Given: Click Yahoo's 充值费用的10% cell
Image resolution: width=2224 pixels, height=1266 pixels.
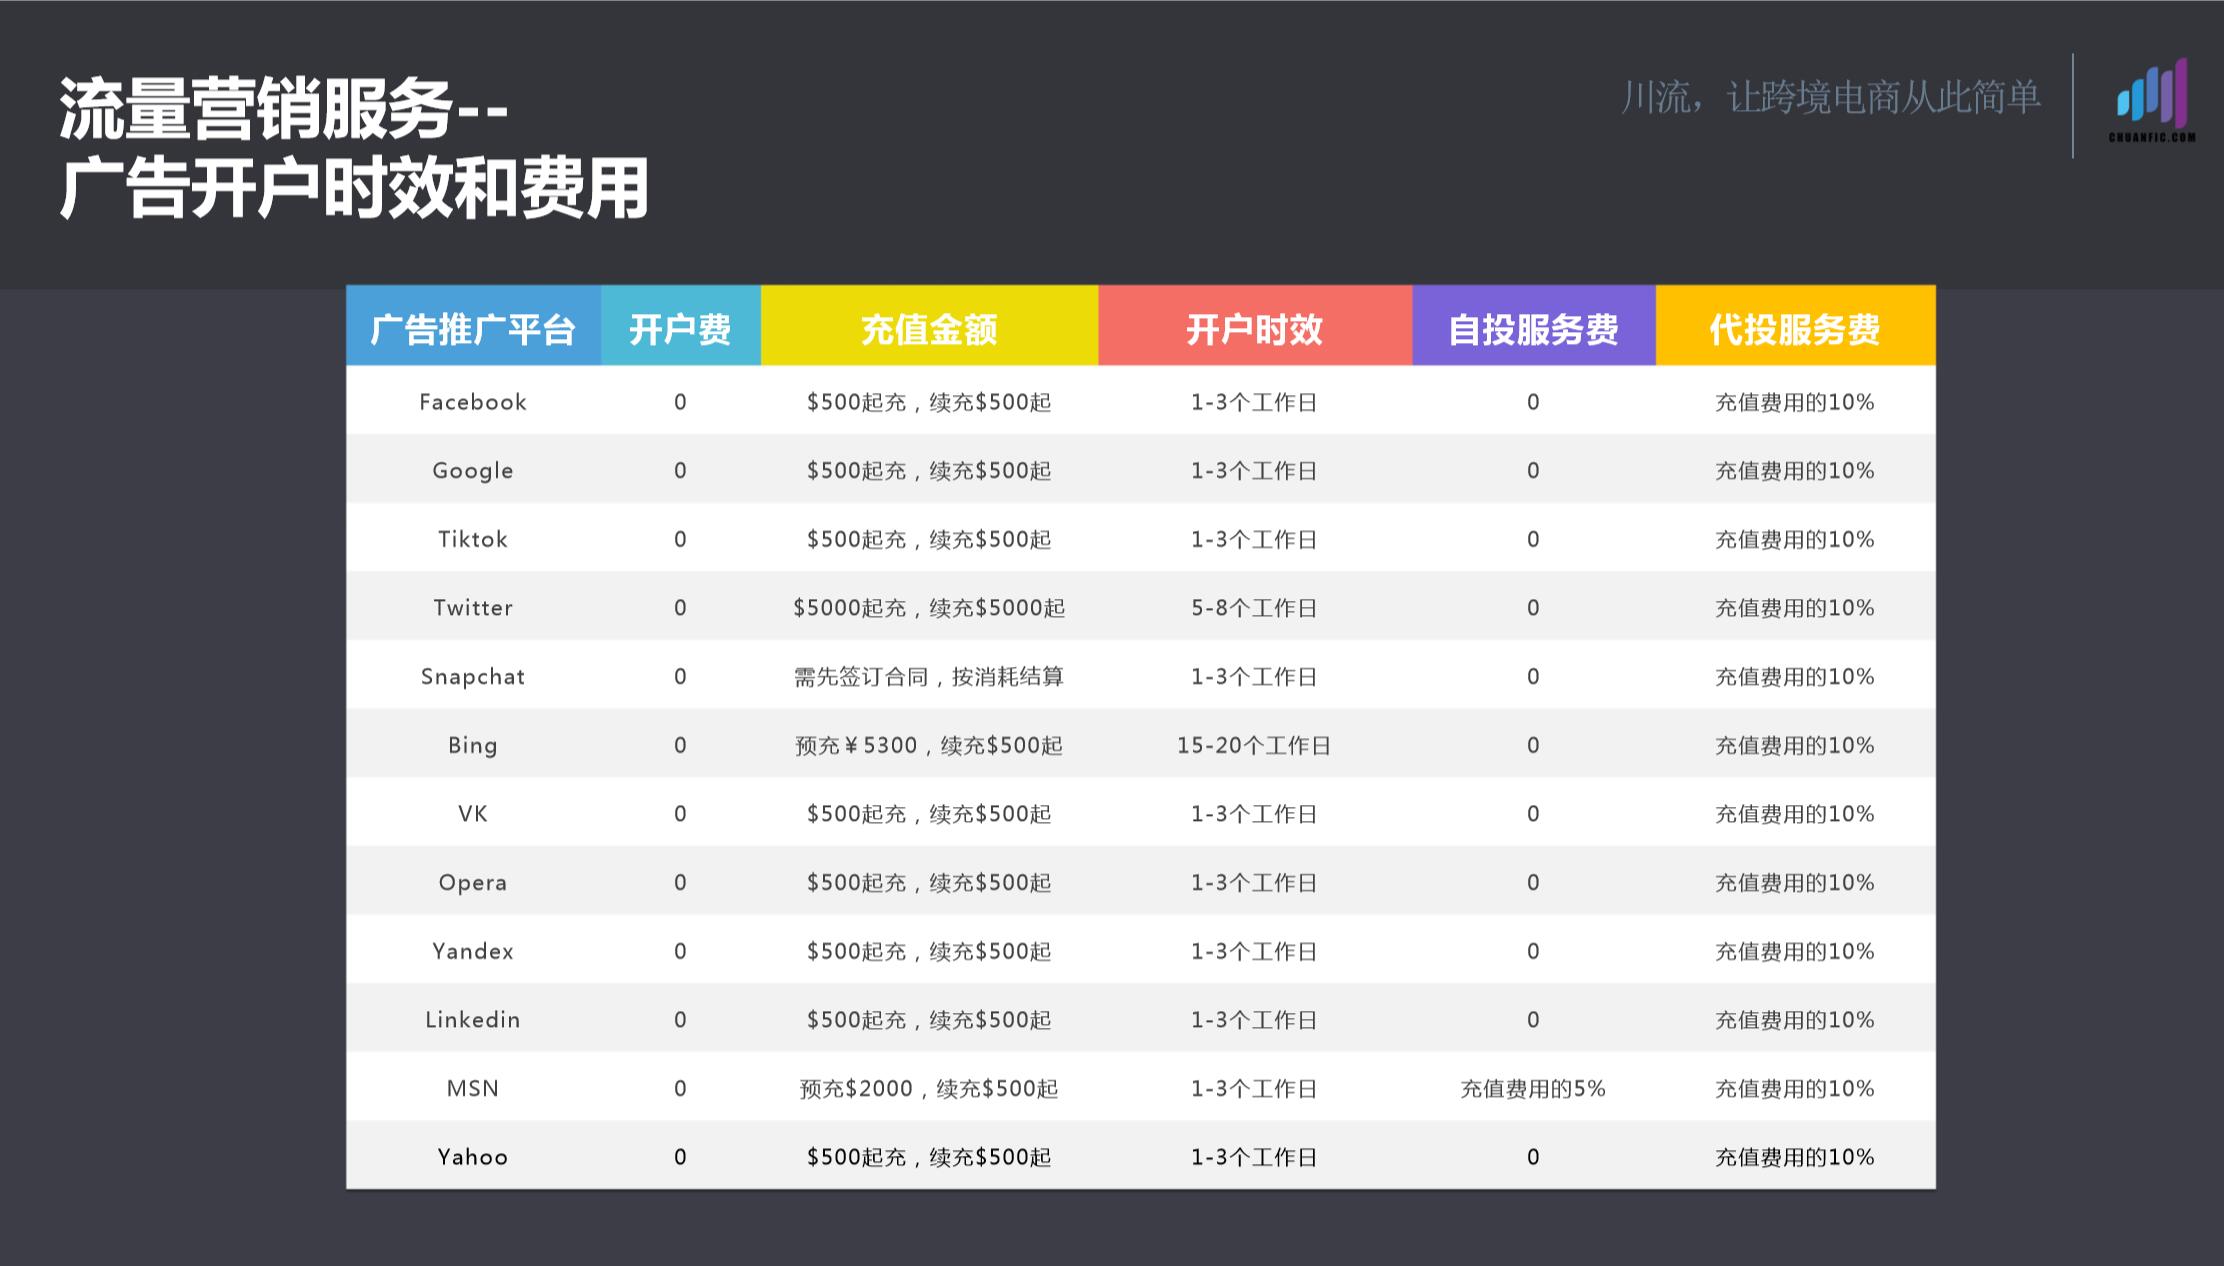Looking at the screenshot, I should coord(1796,1157).
